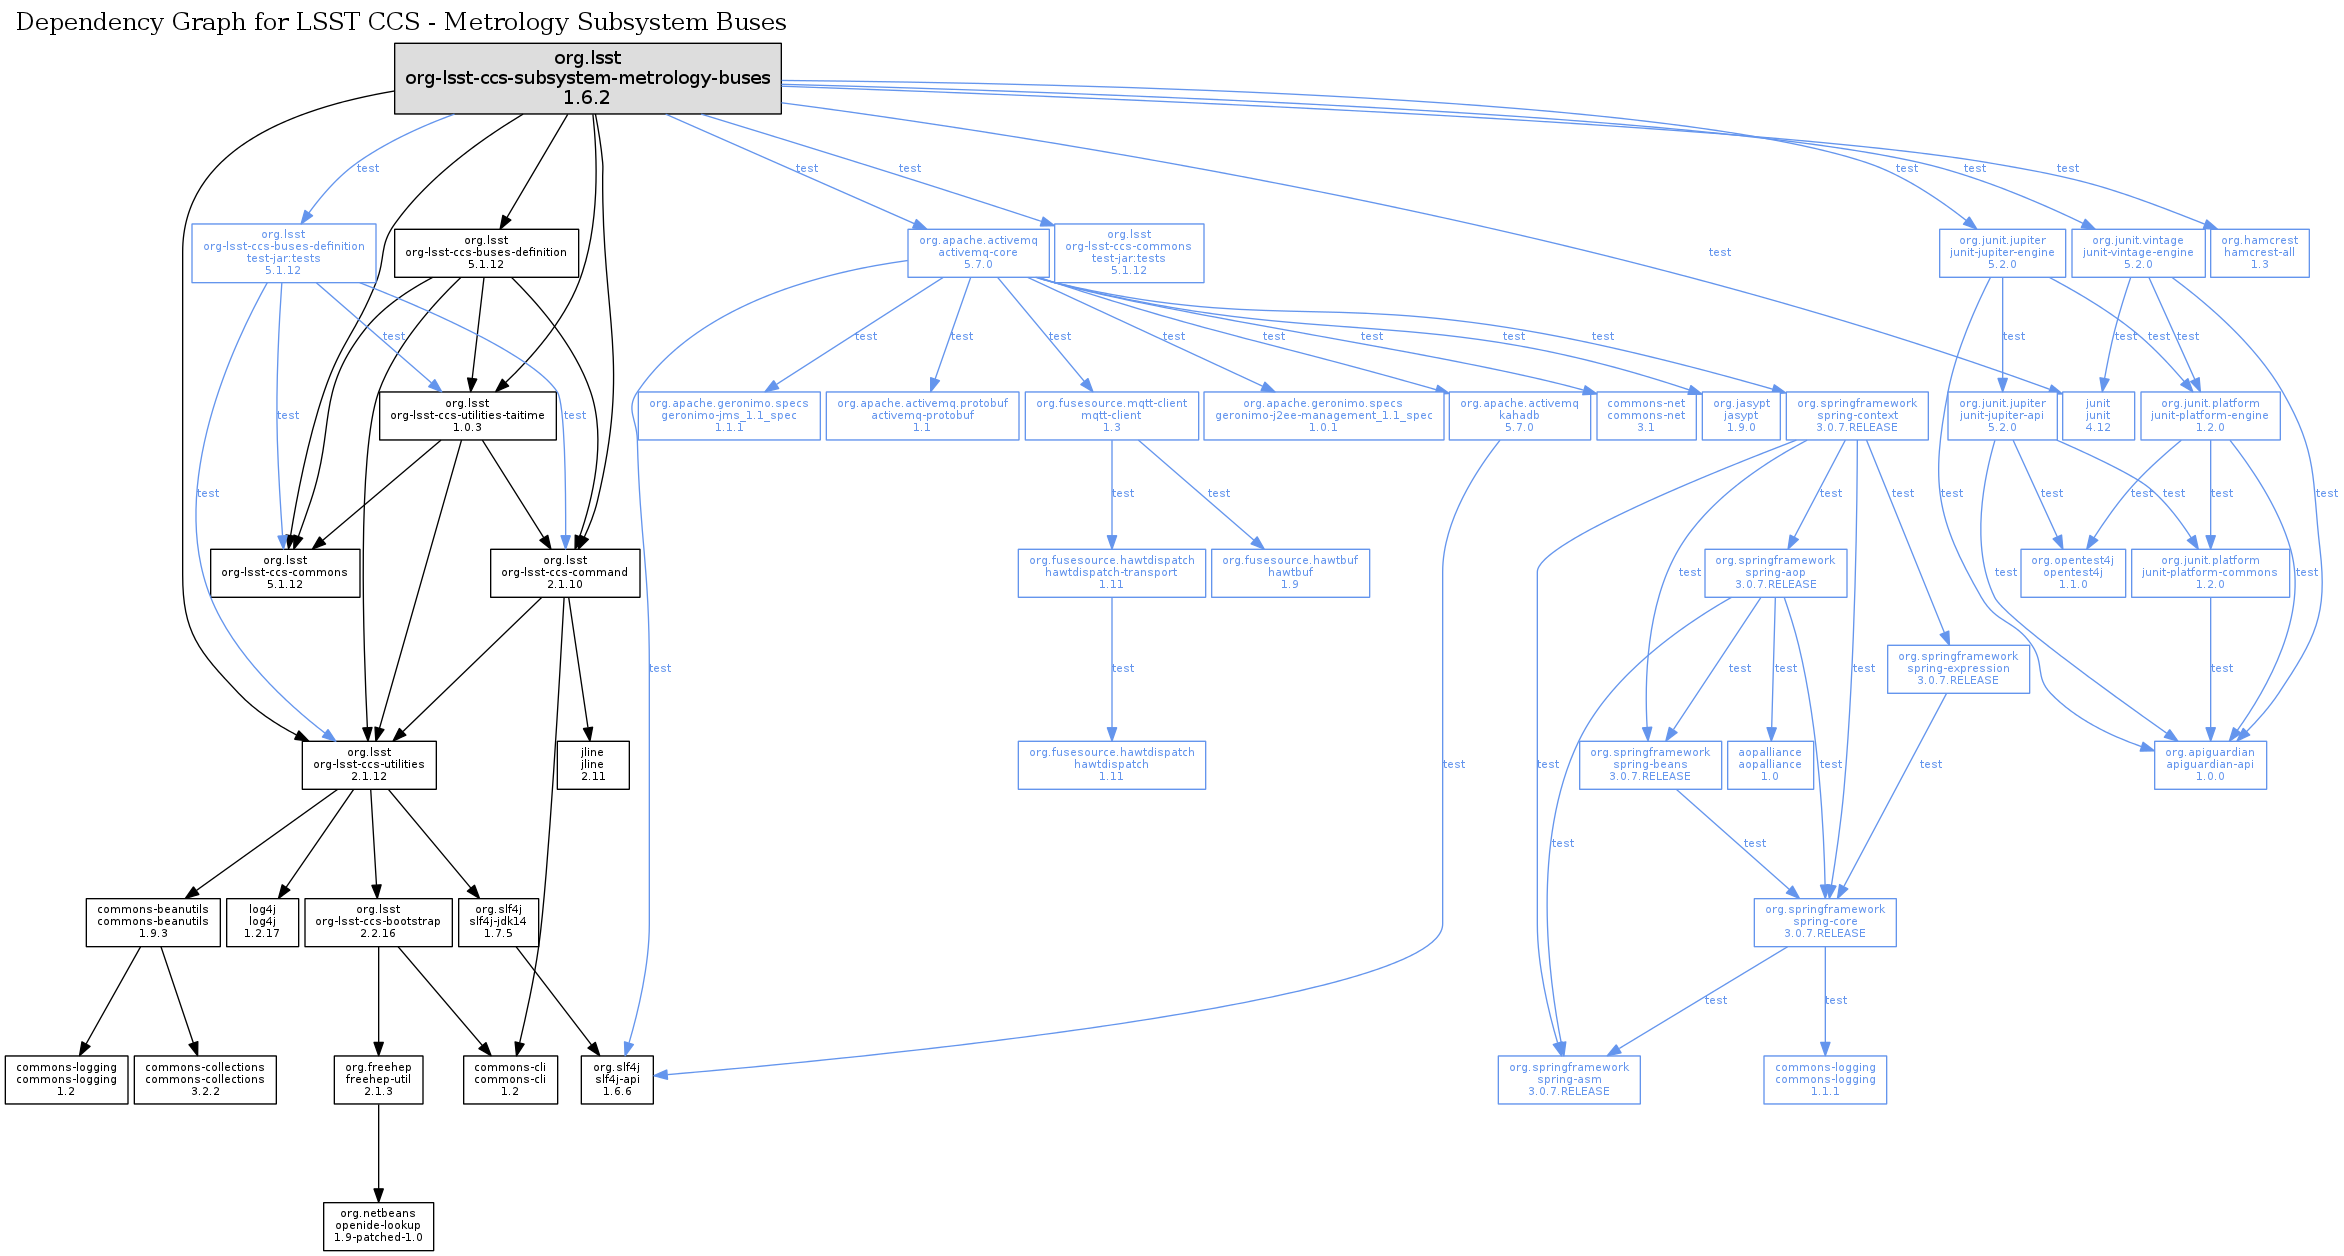Select the mqtt-client 1.3 node
The width and height of the screenshot is (2344, 1256).
(x=1111, y=415)
